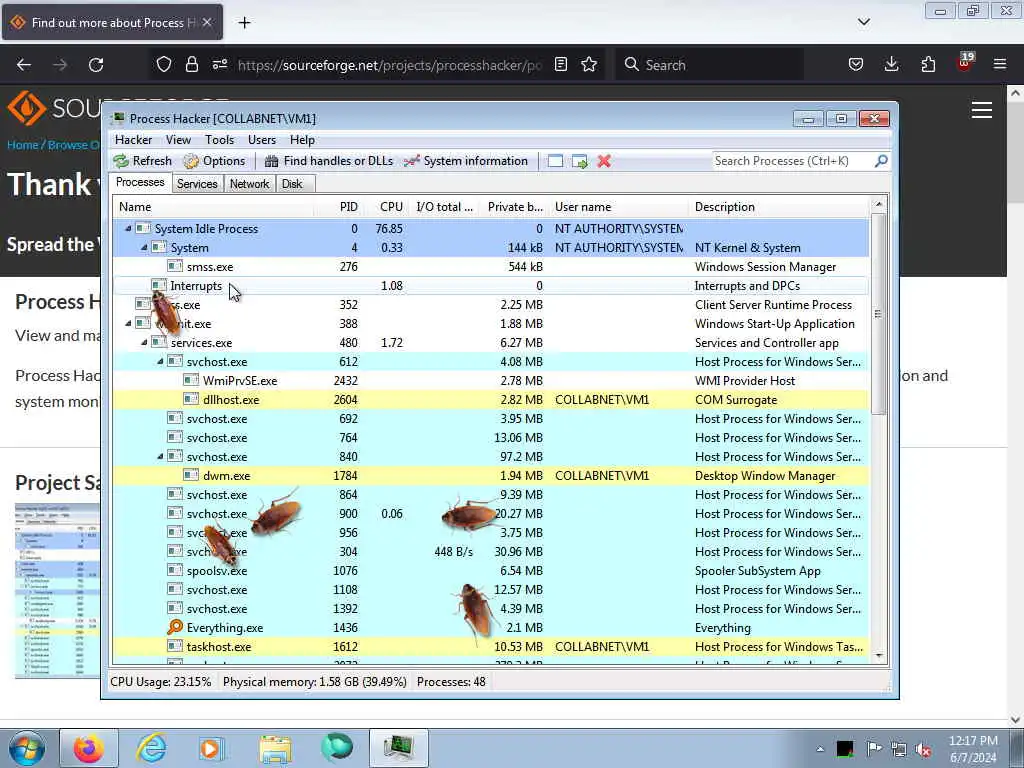This screenshot has width=1024, height=768.
Task: Sort by the Description column header
Action: [x=778, y=206]
